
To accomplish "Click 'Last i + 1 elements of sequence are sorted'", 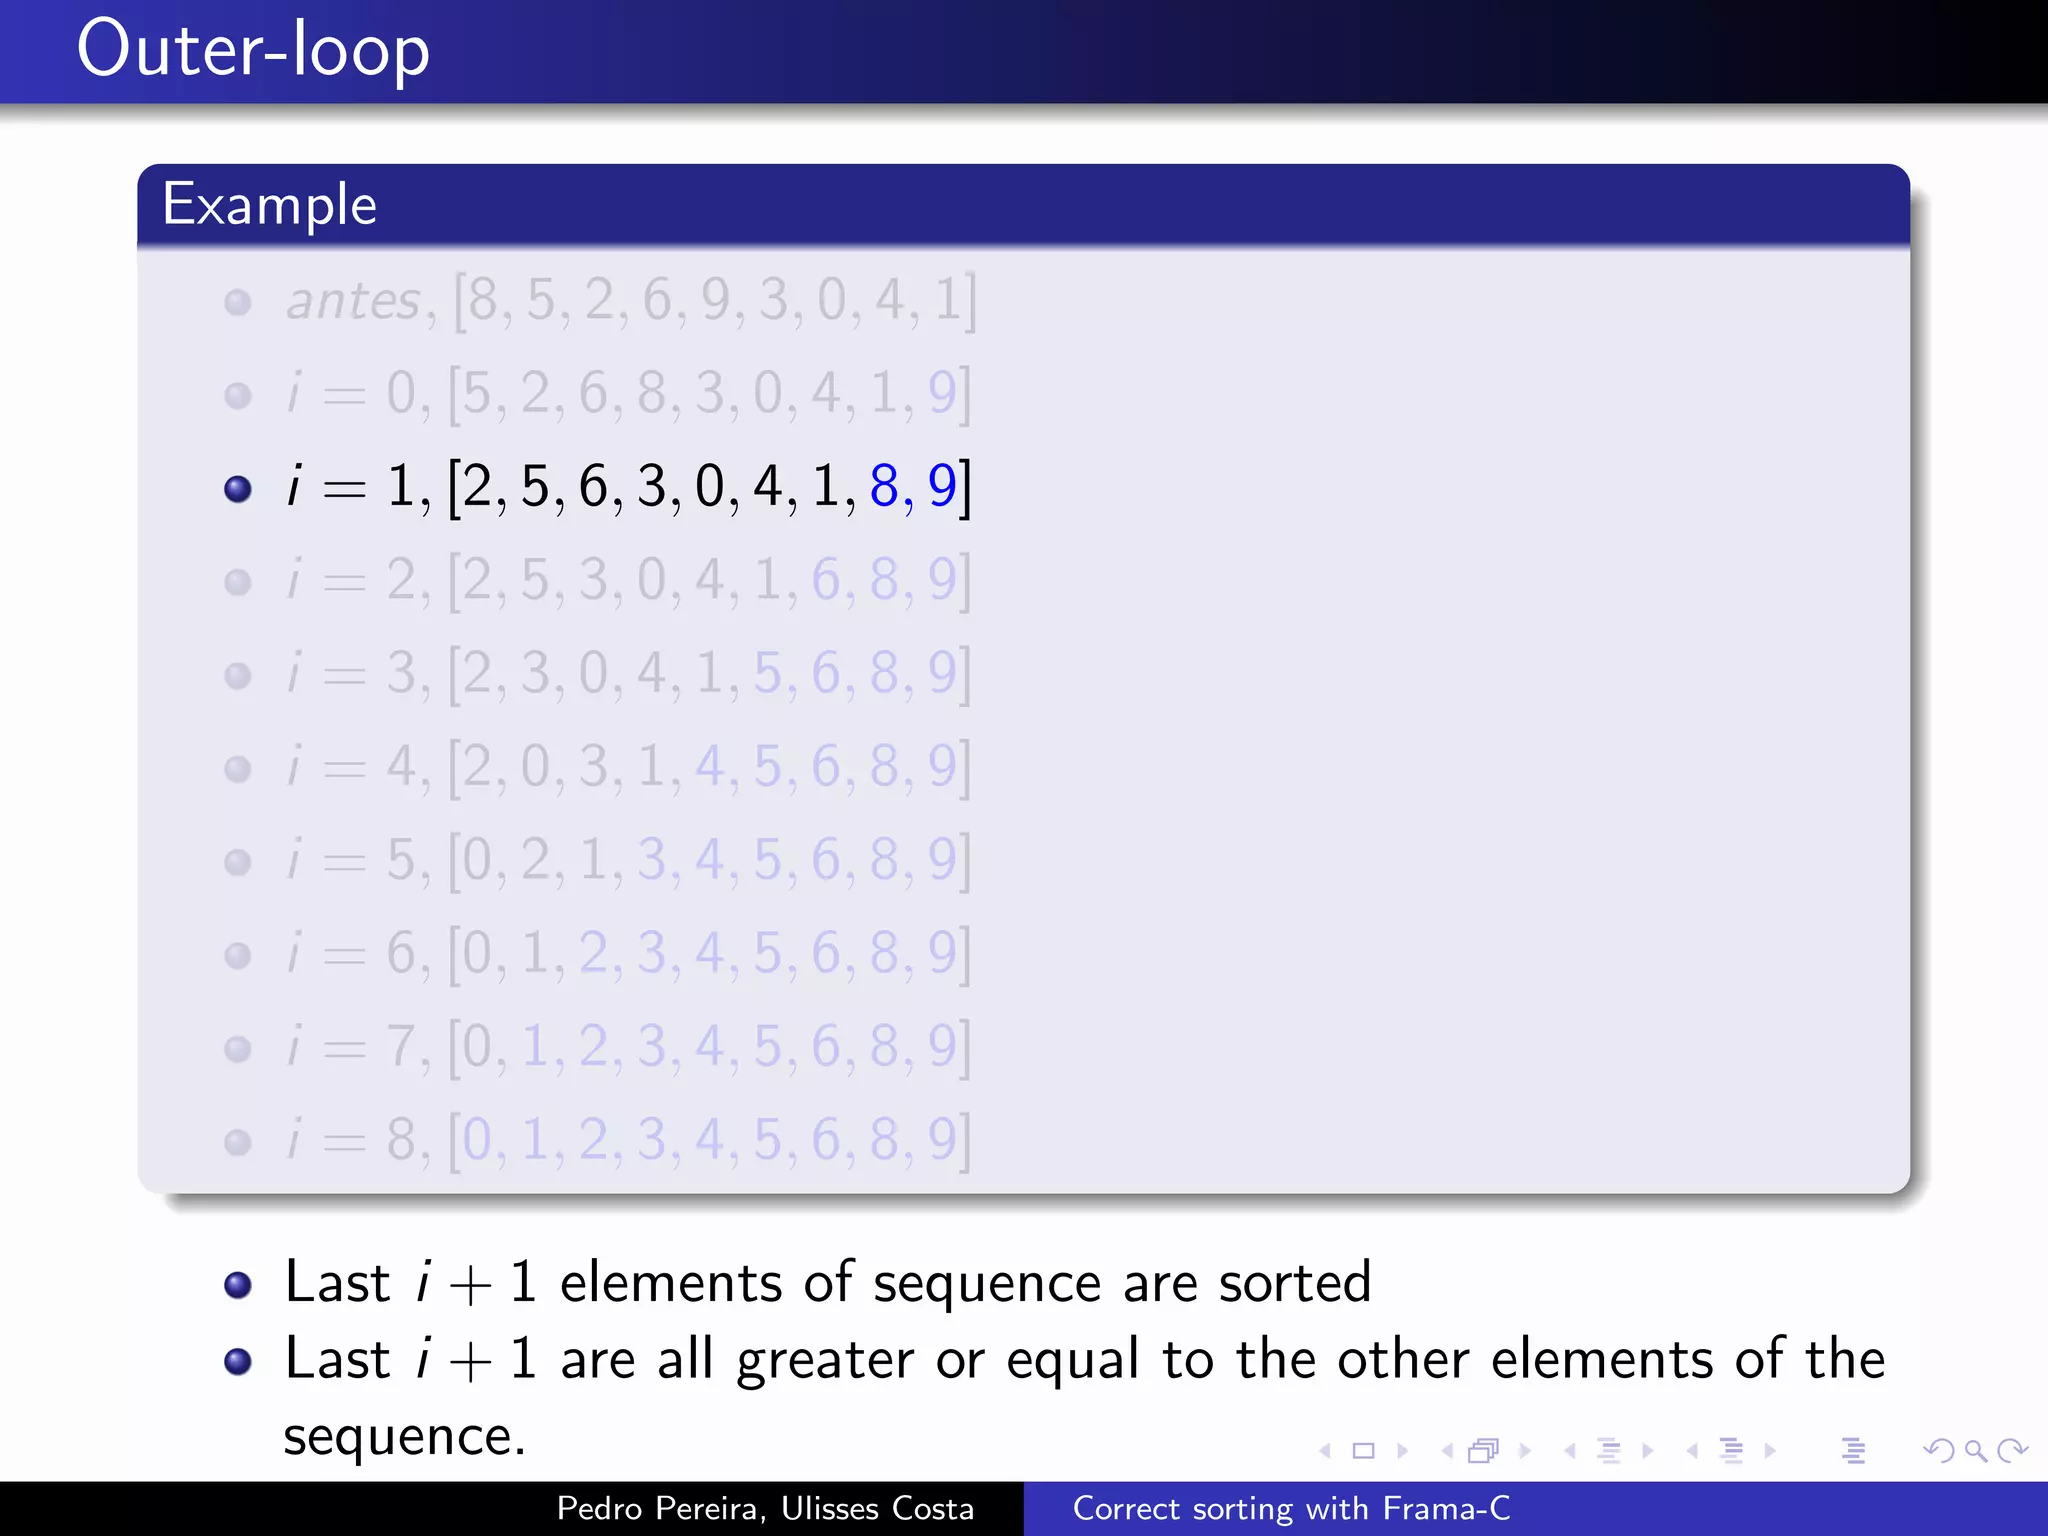I will [x=828, y=1283].
